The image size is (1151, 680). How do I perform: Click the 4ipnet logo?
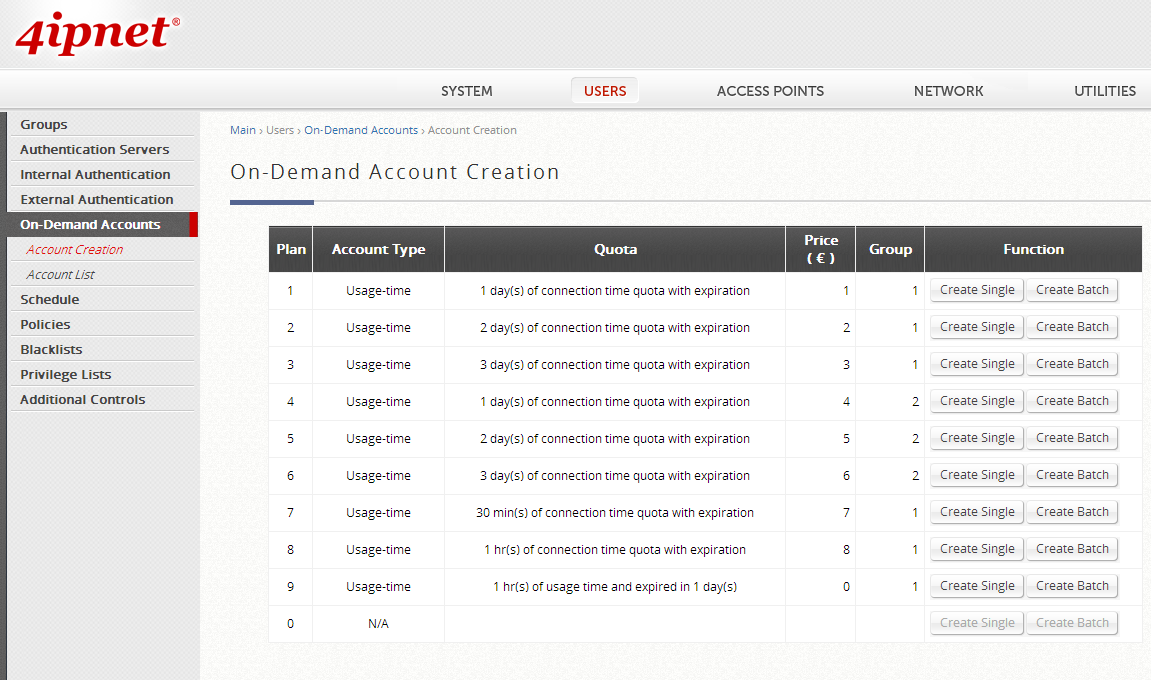coord(97,33)
